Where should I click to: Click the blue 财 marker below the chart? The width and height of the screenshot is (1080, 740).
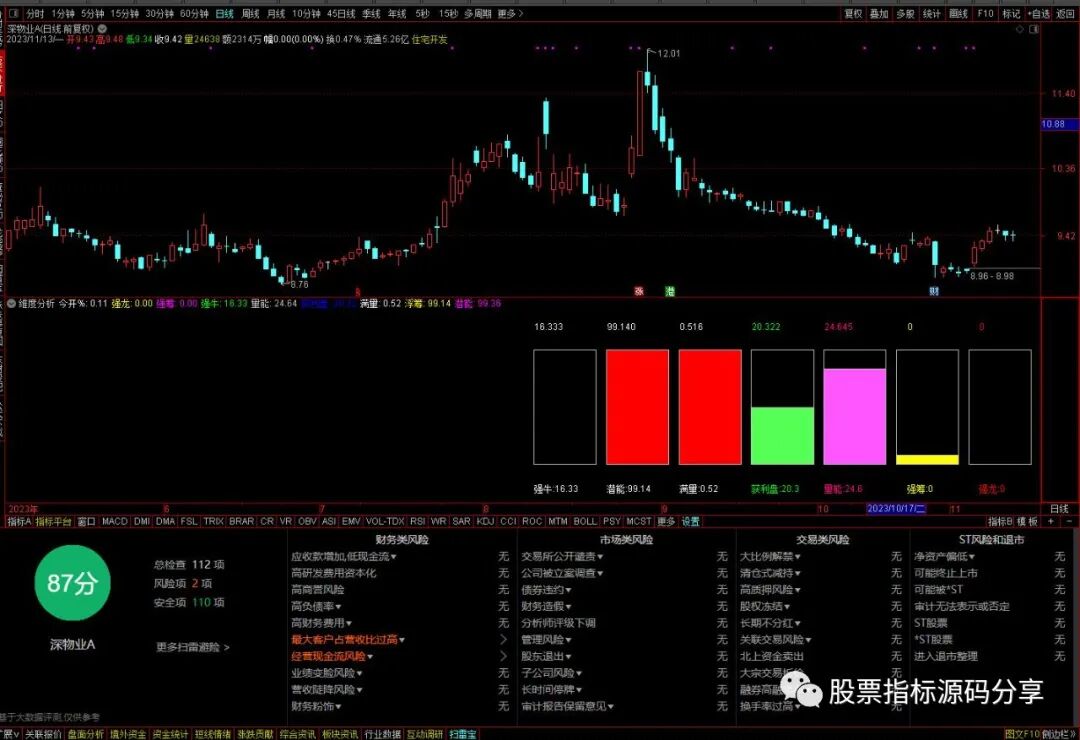(x=934, y=291)
